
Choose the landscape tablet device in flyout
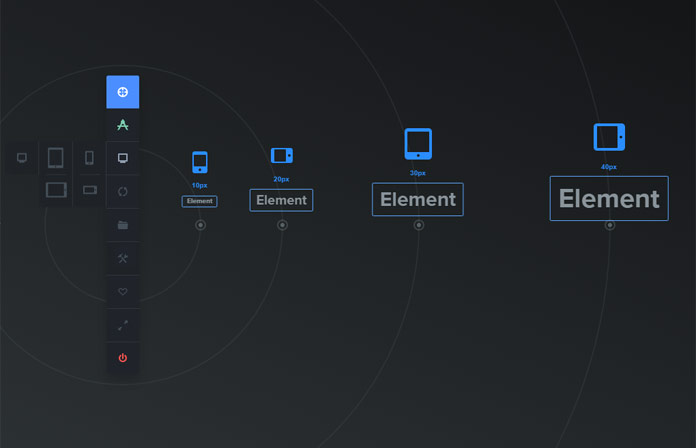[56, 189]
